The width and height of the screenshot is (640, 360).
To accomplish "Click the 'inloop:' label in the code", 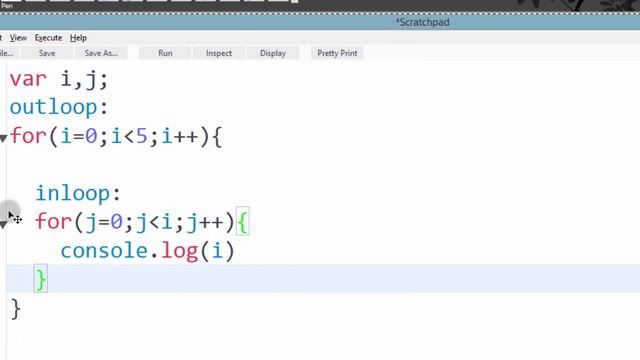I will point(78,193).
